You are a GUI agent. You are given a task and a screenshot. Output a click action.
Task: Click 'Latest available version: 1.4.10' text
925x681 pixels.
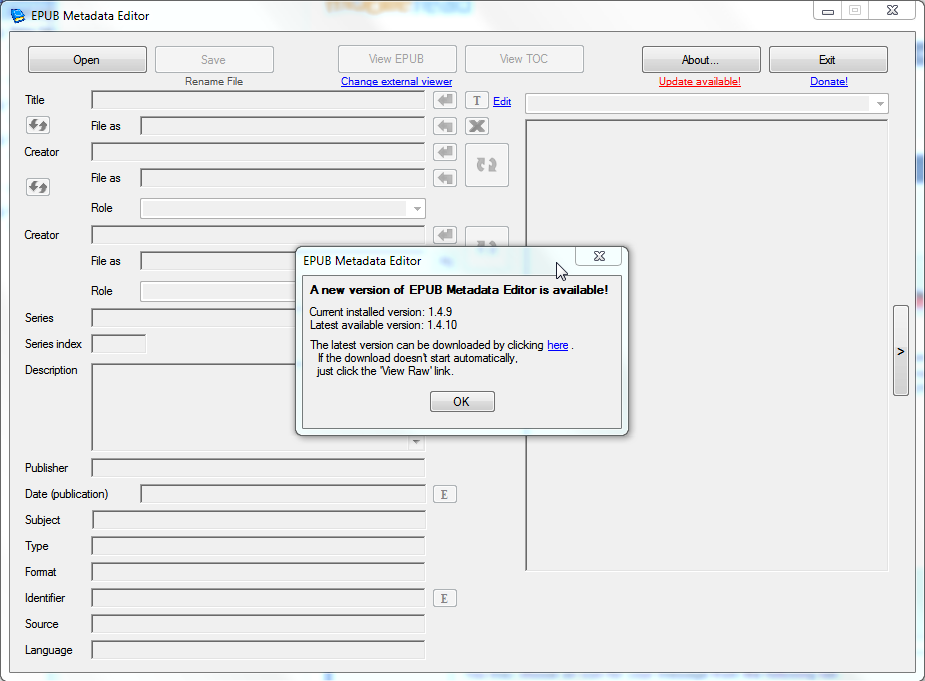click(383, 325)
